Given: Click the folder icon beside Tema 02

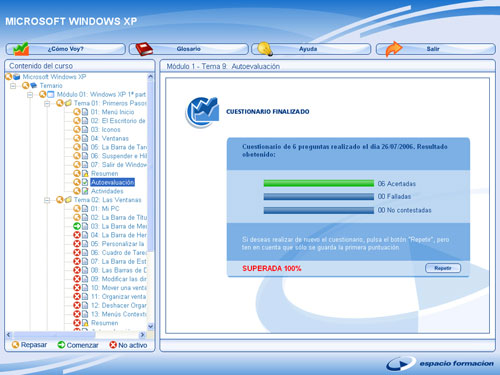Looking at the screenshot, I should tap(68, 200).
